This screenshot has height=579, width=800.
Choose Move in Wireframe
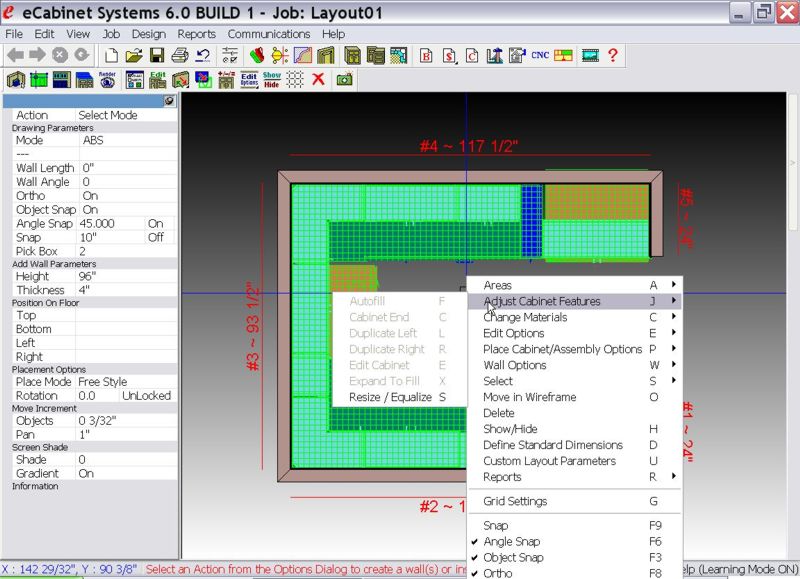(575, 397)
